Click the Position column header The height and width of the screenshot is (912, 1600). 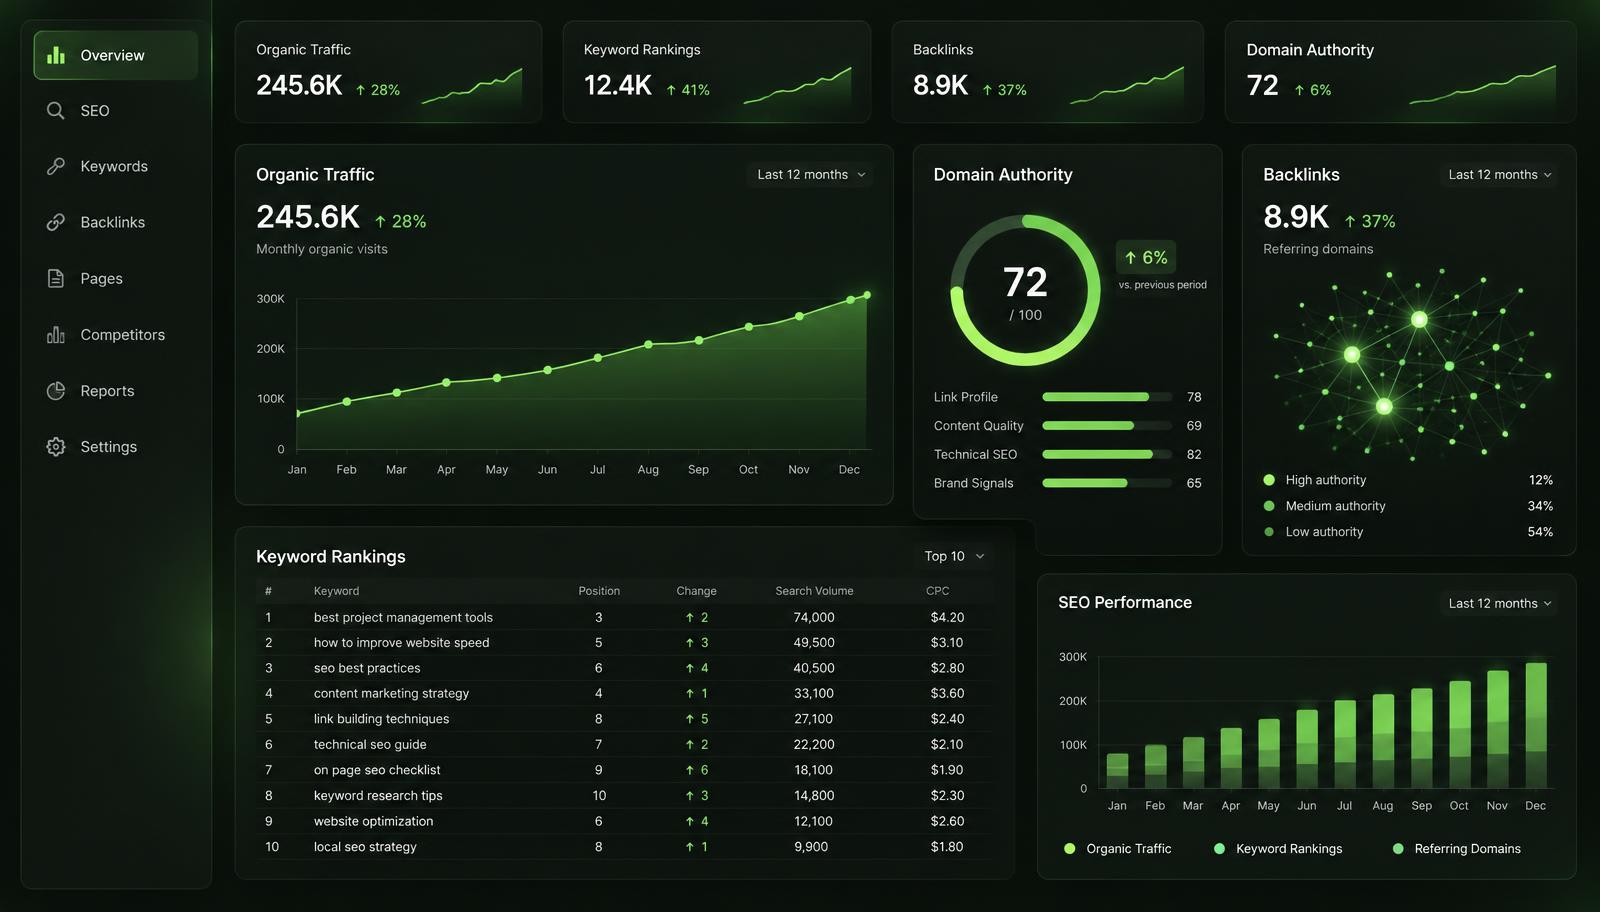(599, 591)
